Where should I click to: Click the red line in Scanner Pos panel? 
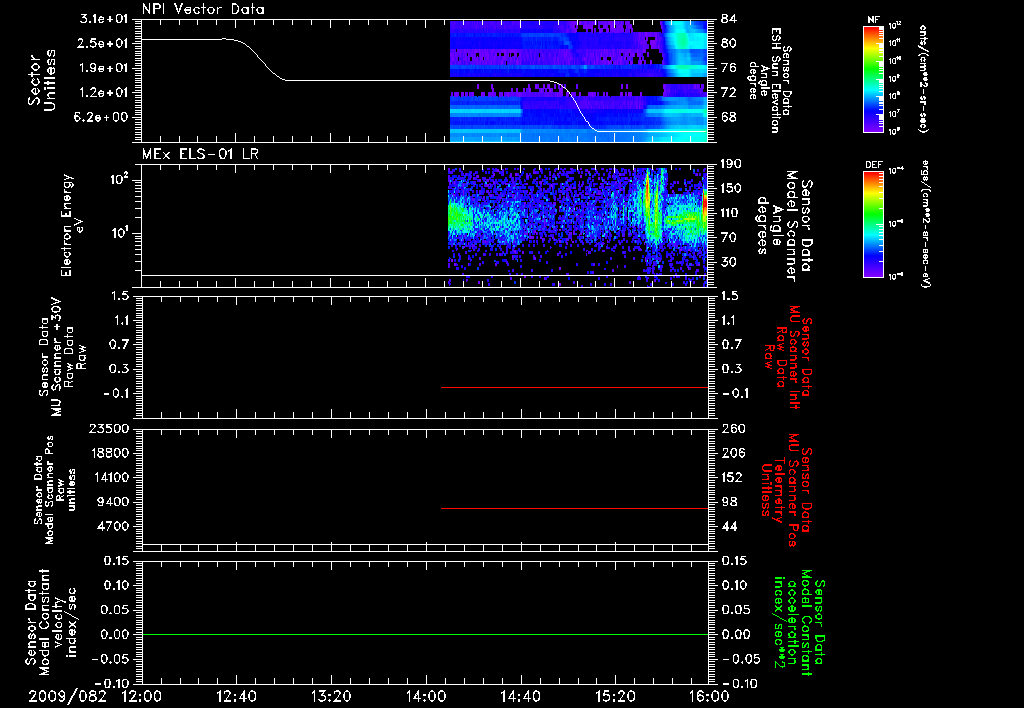click(575, 508)
